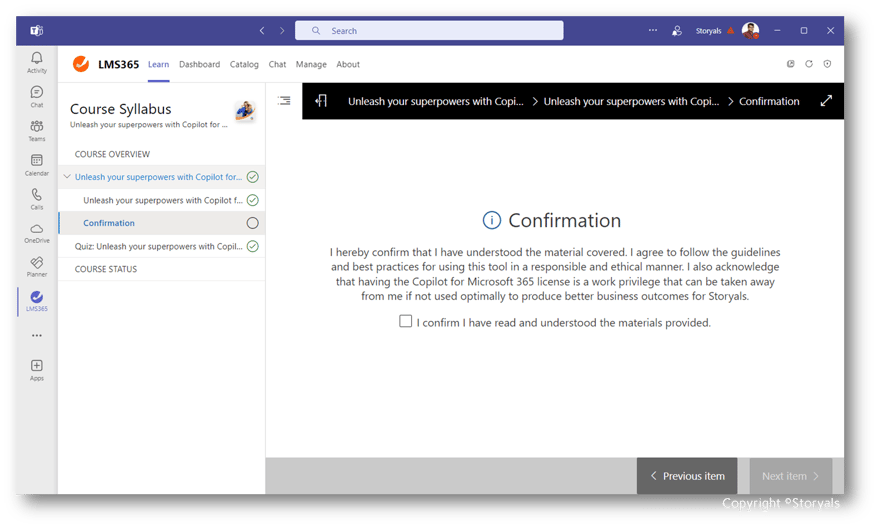Select the Confirmation syllabus item
The image size is (877, 527).
click(x=162, y=223)
